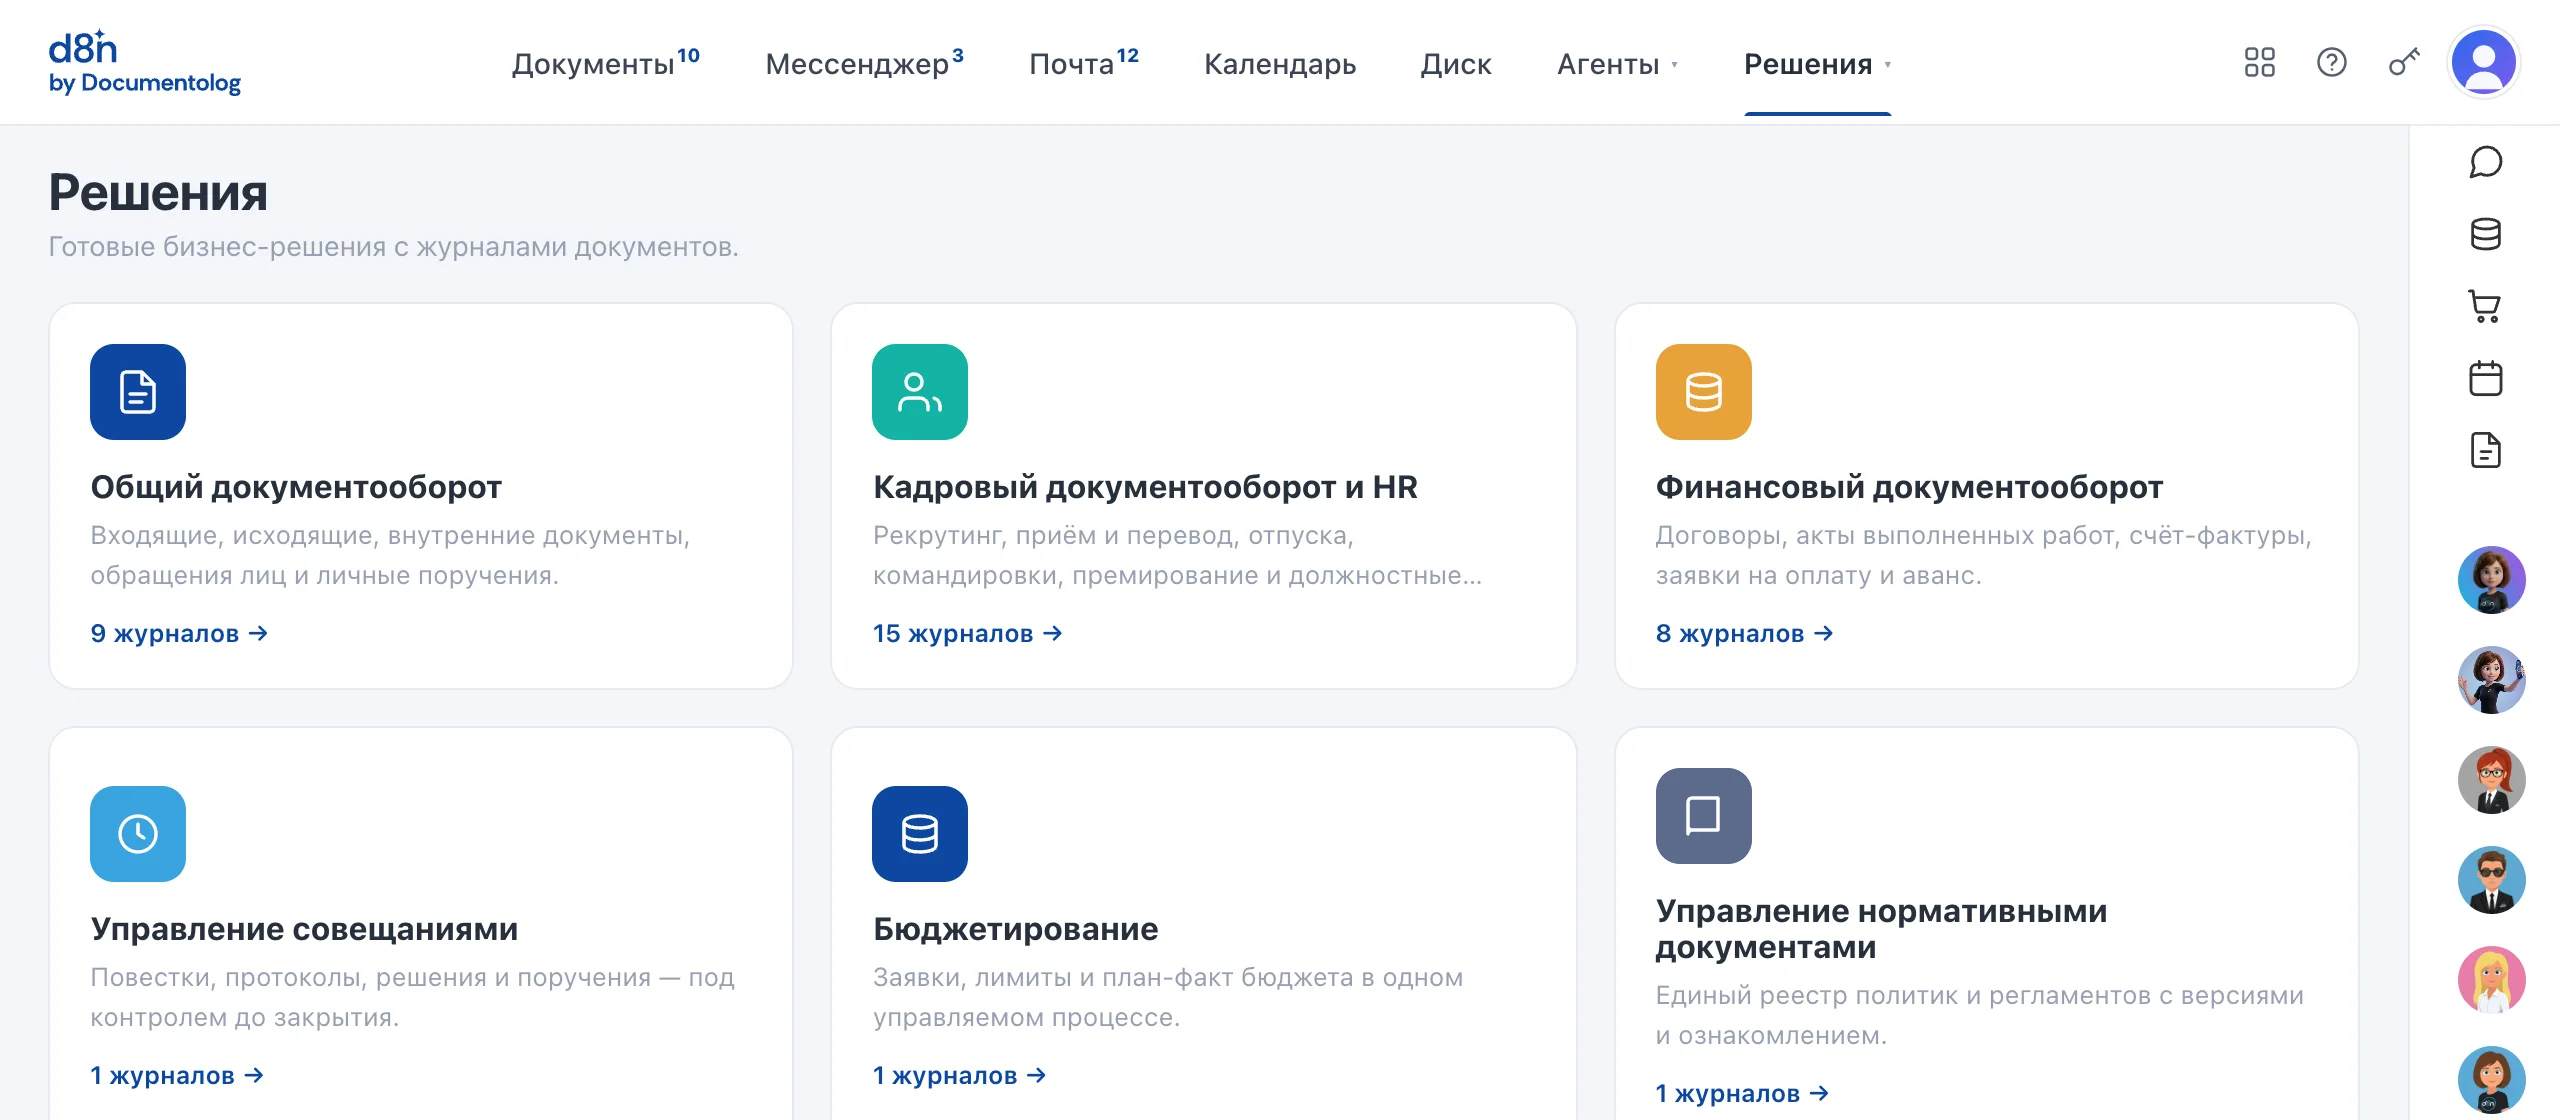Select the red-haired agent with glasses
The width and height of the screenshot is (2560, 1120).
pyautogui.click(x=2491, y=780)
